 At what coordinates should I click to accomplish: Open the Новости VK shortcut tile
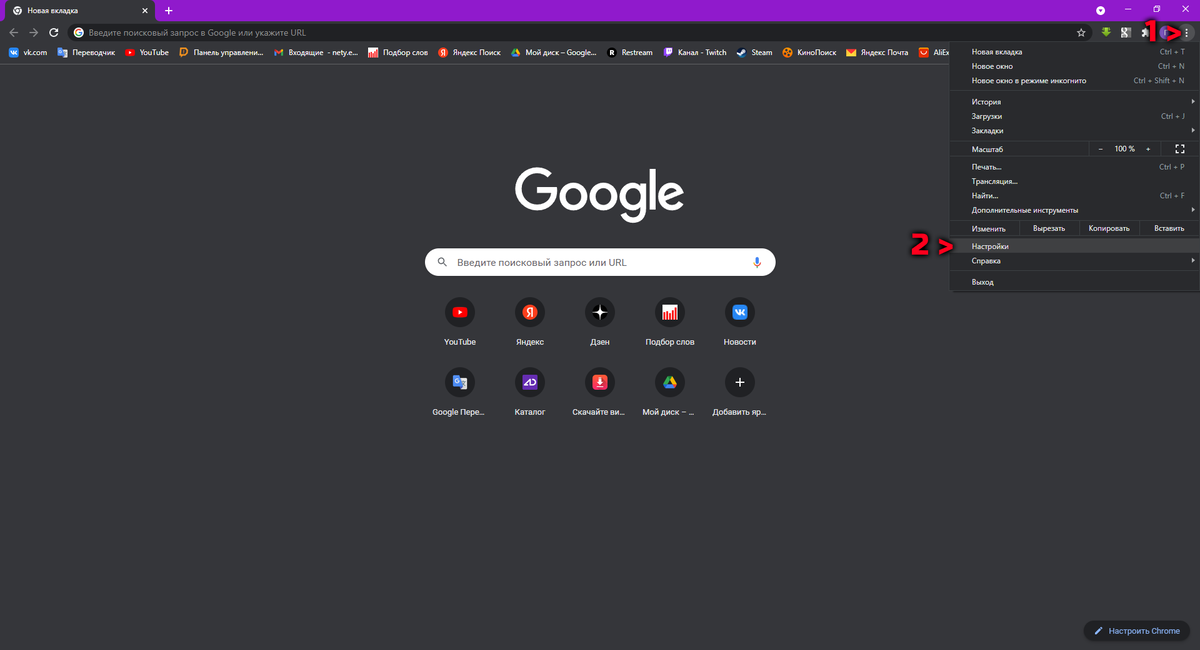click(x=740, y=322)
